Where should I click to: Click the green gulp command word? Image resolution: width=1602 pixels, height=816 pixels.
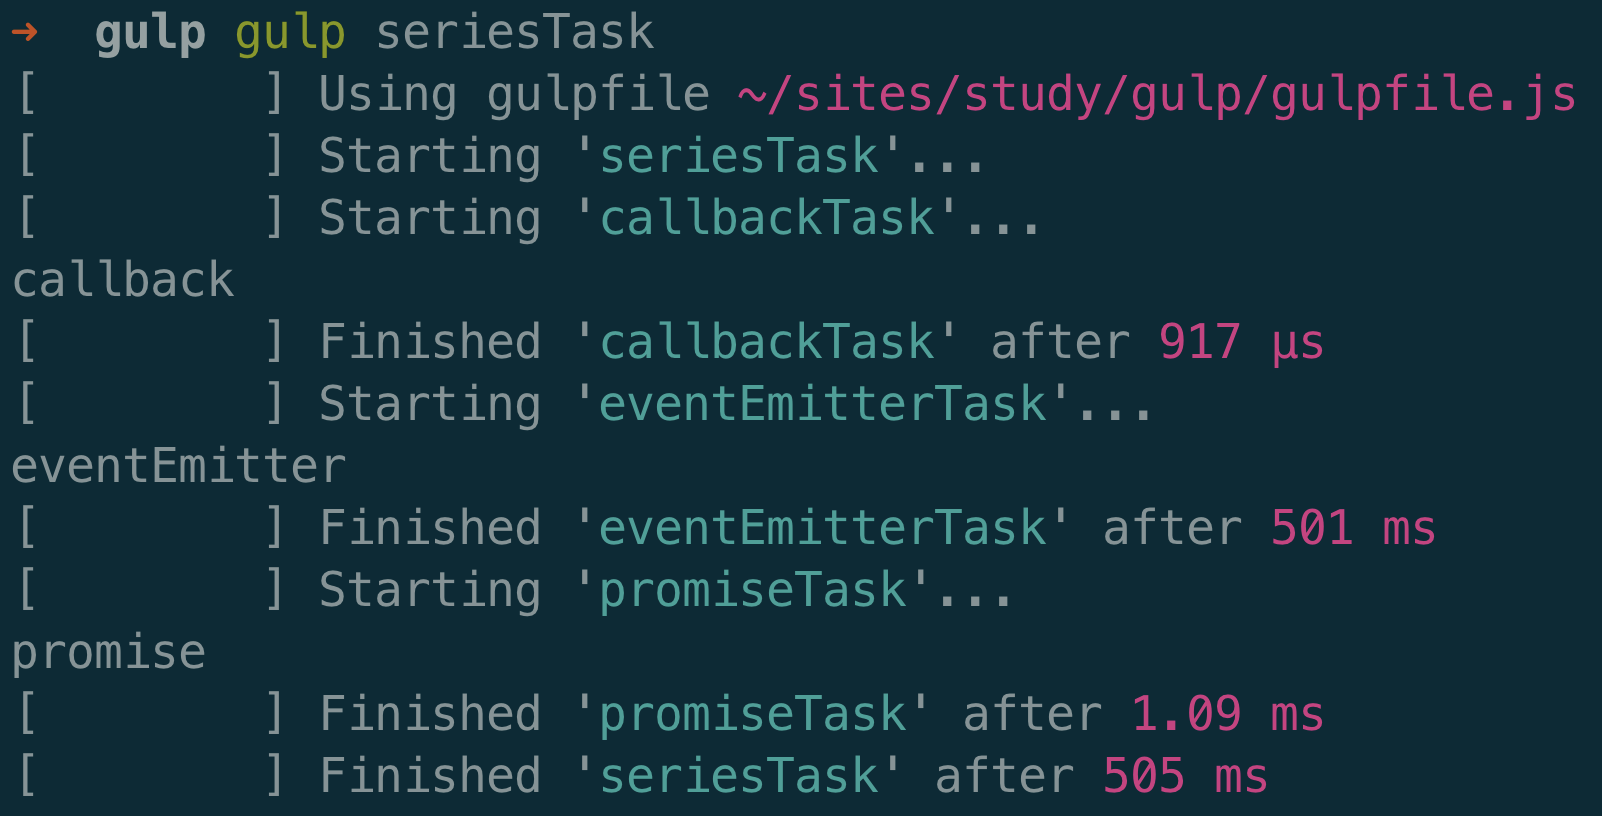tap(290, 33)
